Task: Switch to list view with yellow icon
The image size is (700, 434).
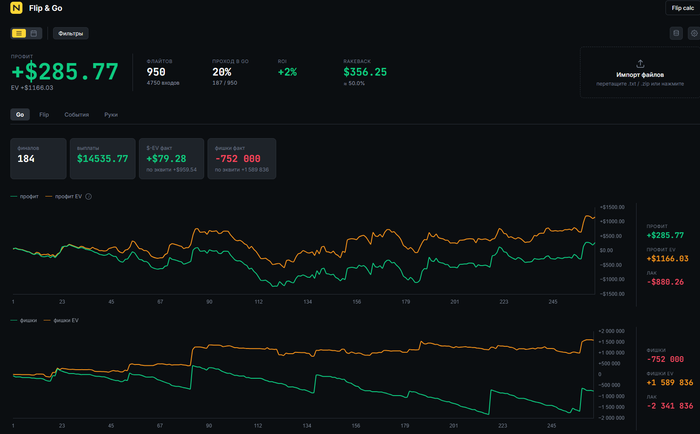Action: pos(19,33)
